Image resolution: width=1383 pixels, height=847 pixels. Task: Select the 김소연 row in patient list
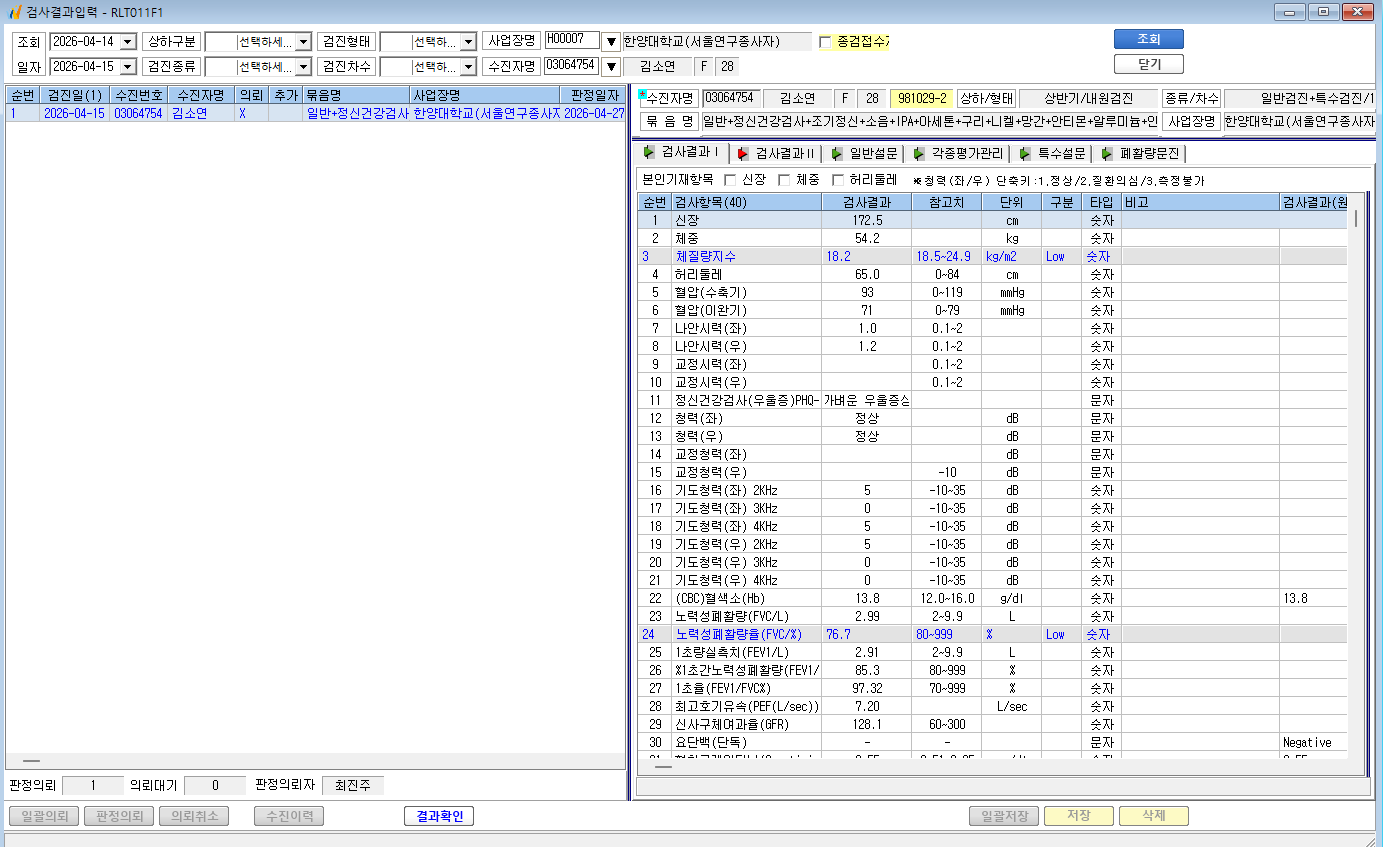pos(315,114)
